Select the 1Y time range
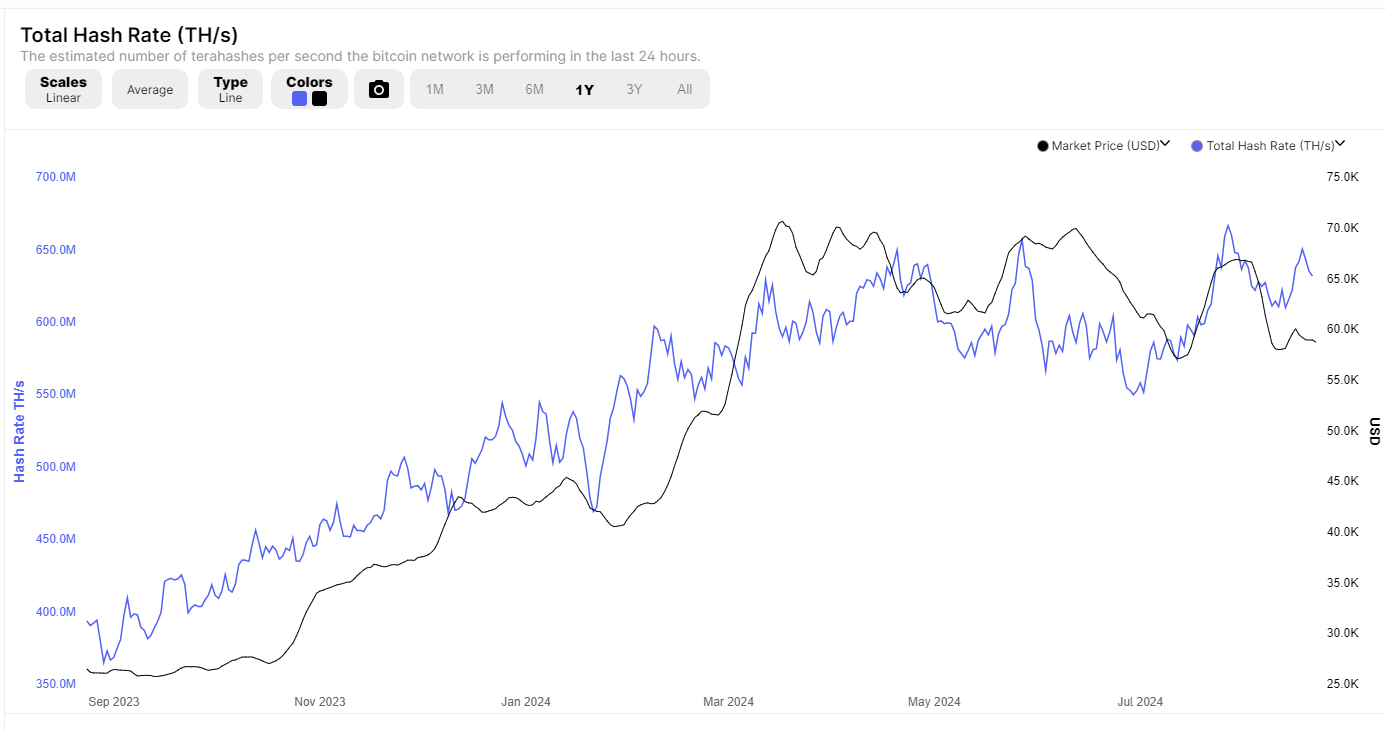The height and width of the screenshot is (731, 1386). [x=585, y=89]
